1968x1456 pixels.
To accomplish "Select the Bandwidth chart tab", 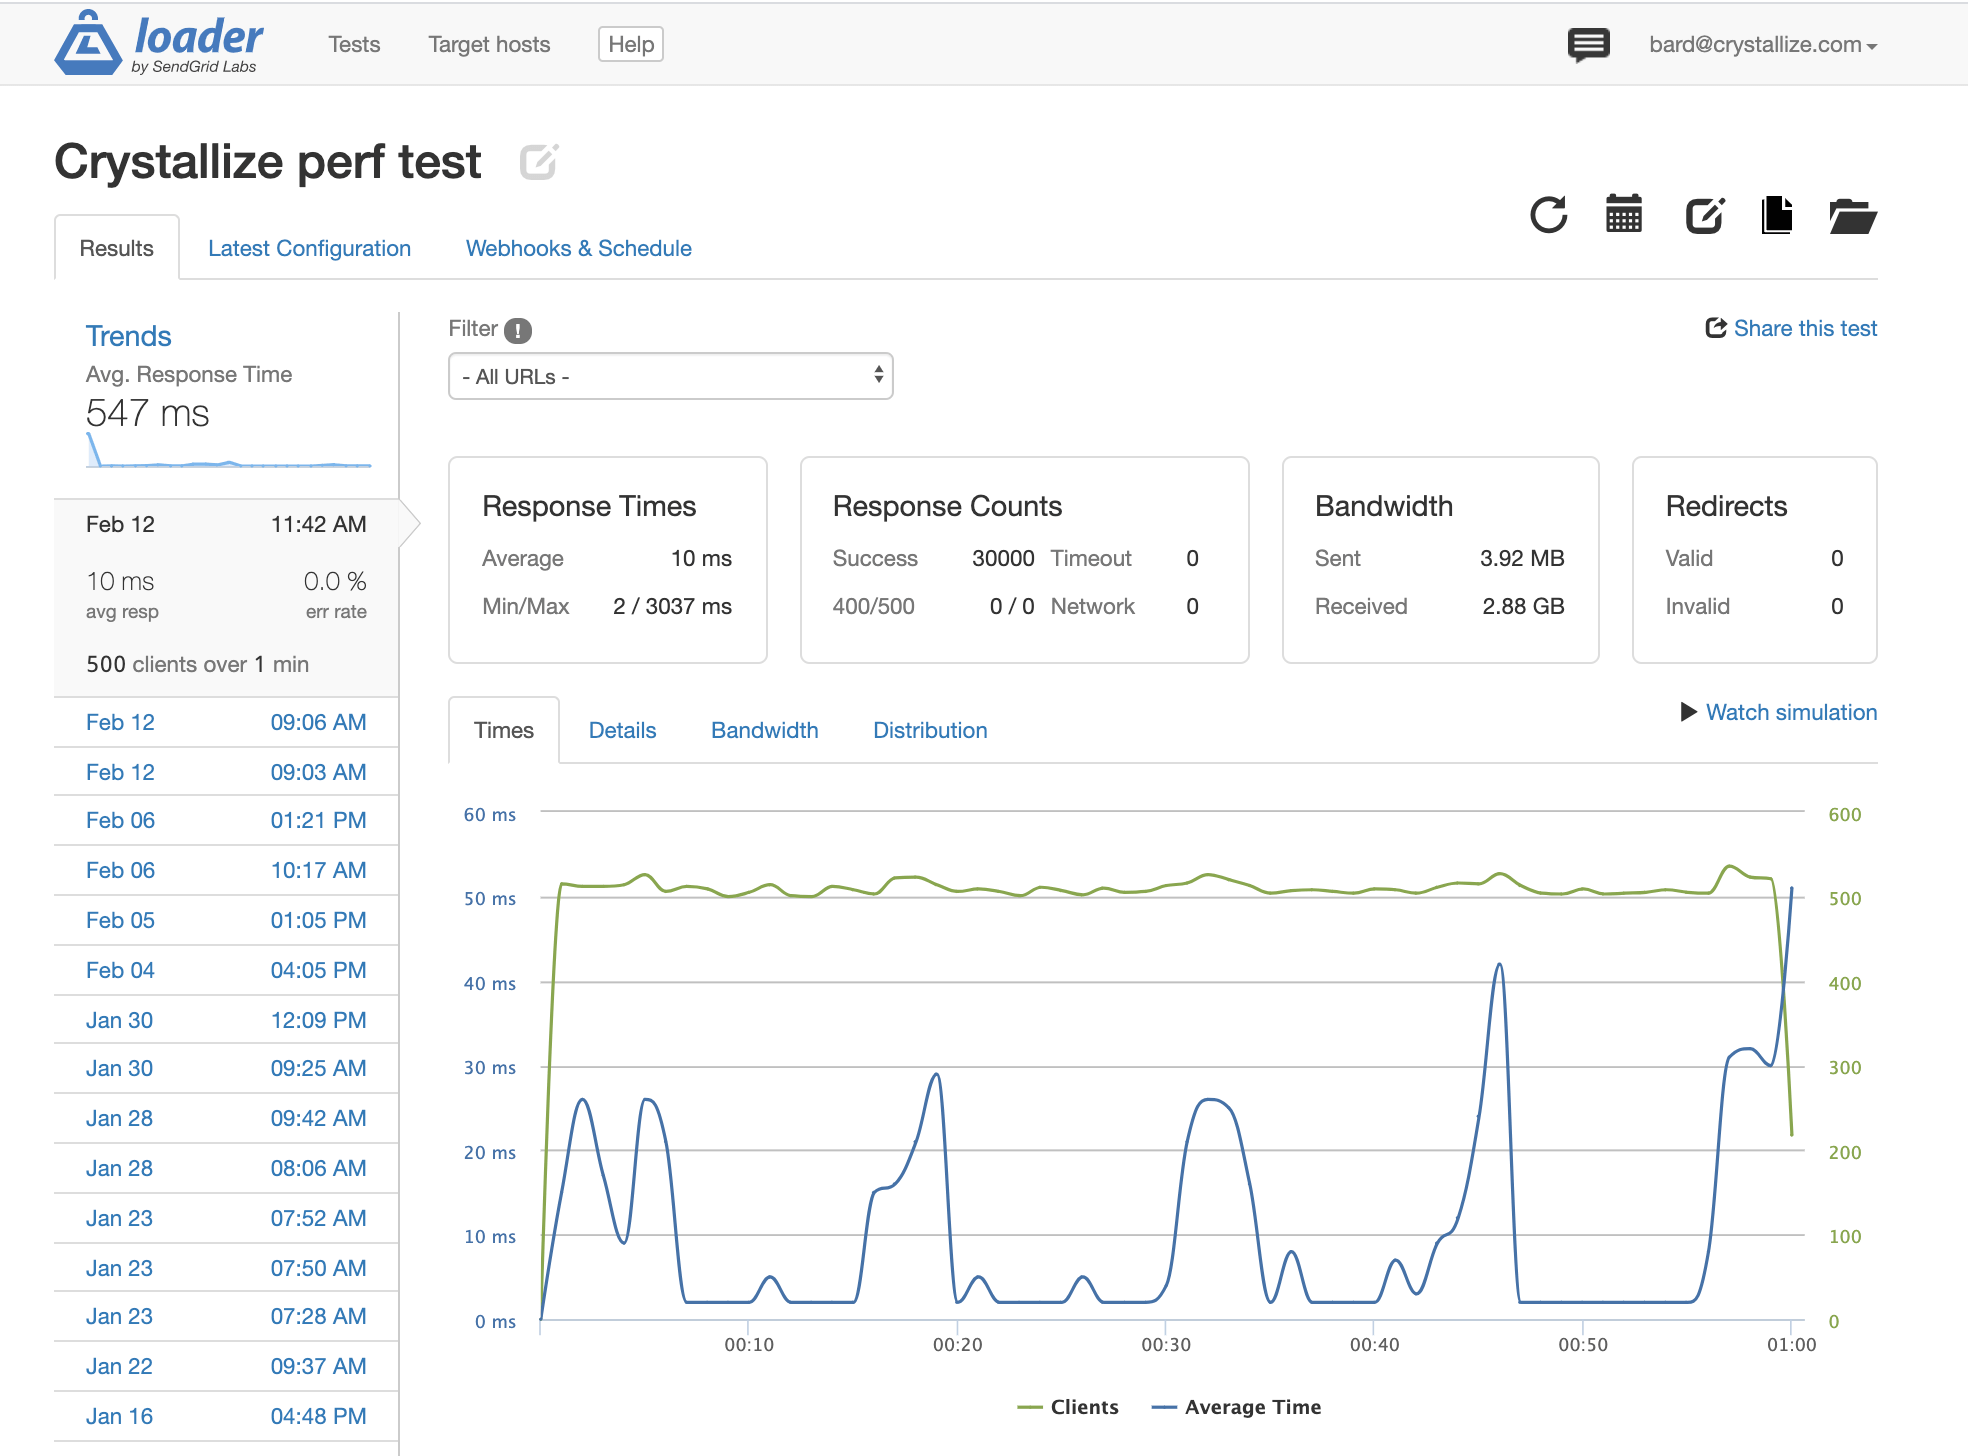I will 764,731.
